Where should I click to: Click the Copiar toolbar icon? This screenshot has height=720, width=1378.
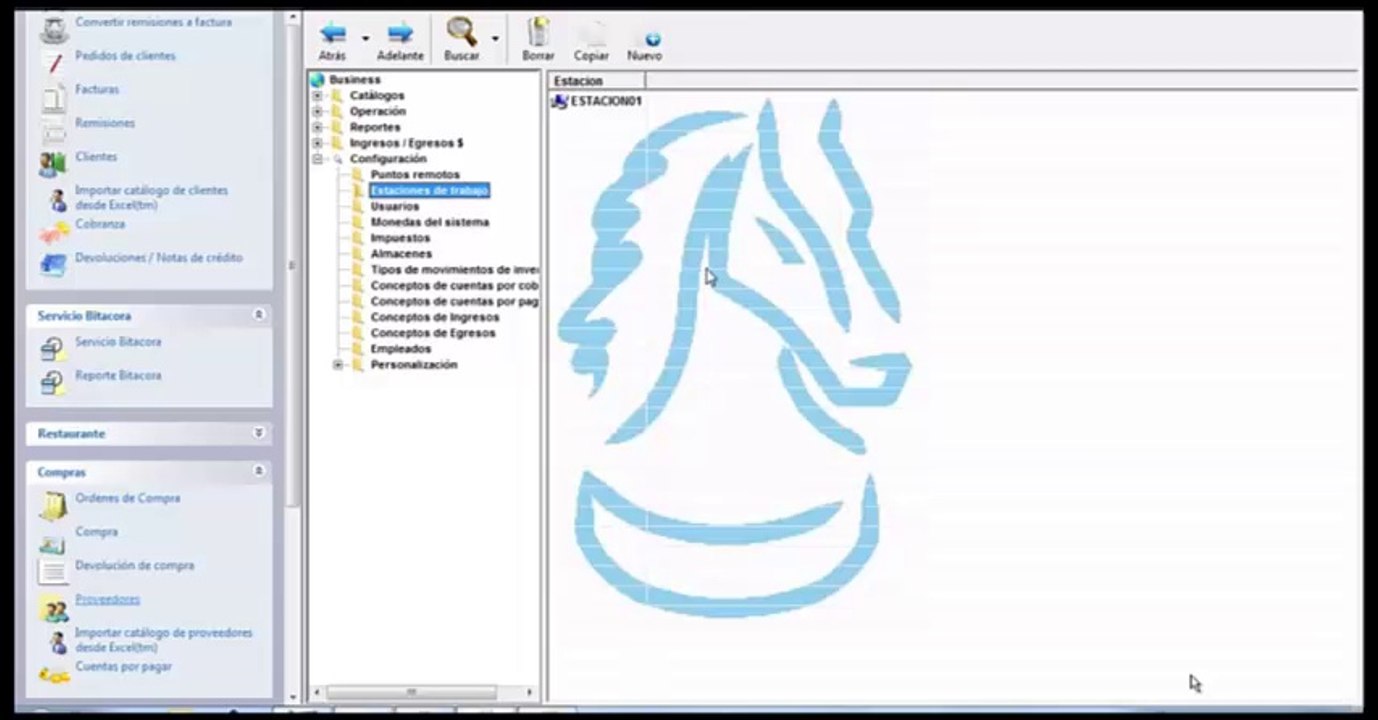pyautogui.click(x=592, y=33)
